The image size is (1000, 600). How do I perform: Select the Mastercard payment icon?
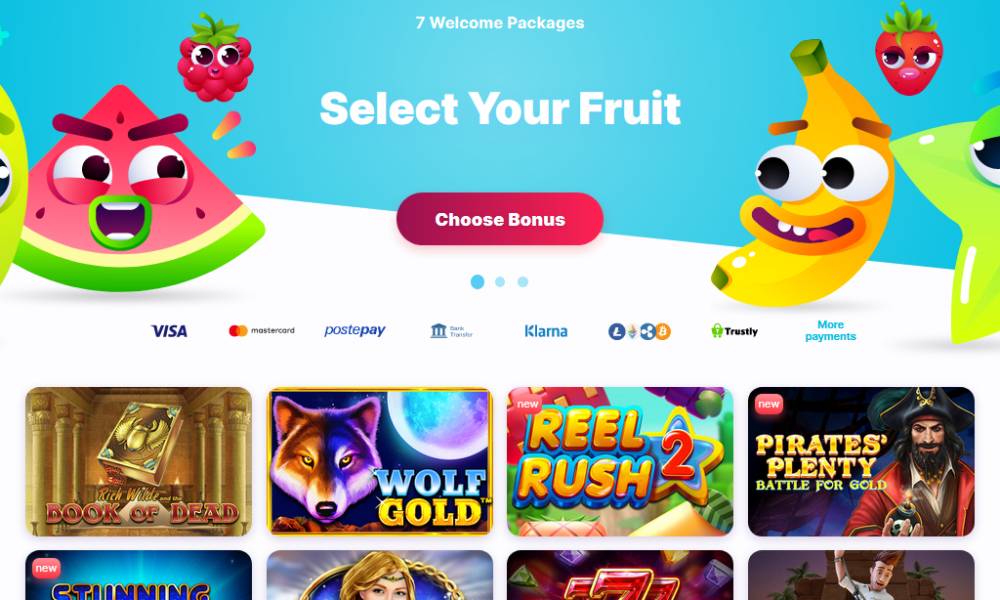pyautogui.click(x=261, y=330)
